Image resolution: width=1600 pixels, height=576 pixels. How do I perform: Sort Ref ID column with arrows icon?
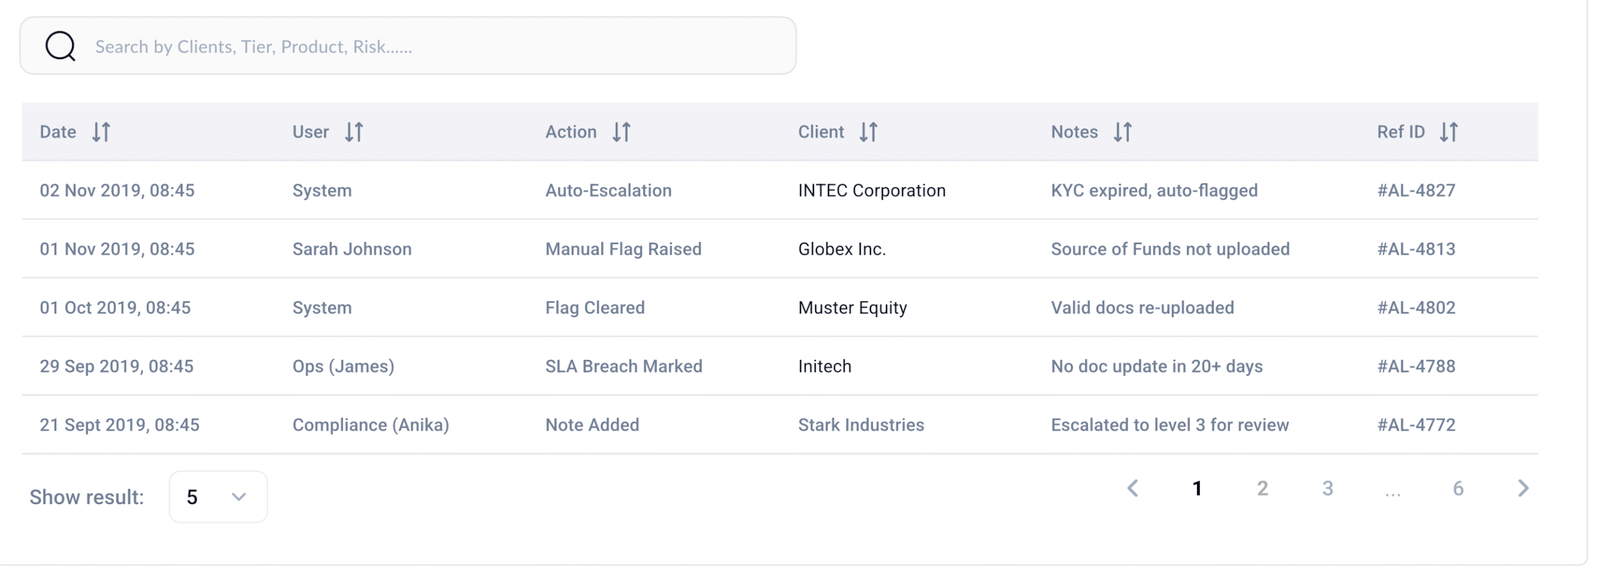1448,132
